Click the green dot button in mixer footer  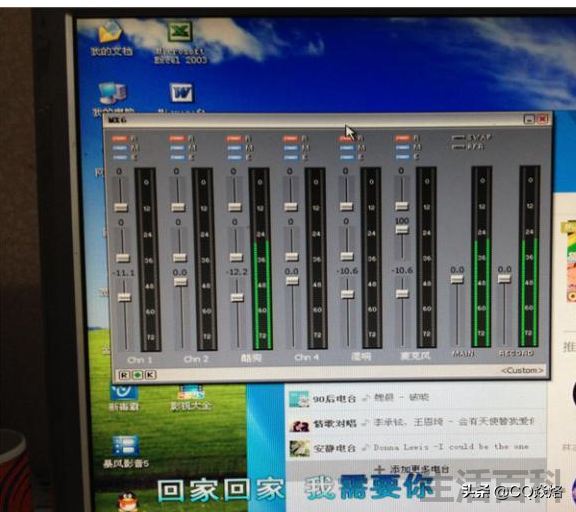pos(137,375)
